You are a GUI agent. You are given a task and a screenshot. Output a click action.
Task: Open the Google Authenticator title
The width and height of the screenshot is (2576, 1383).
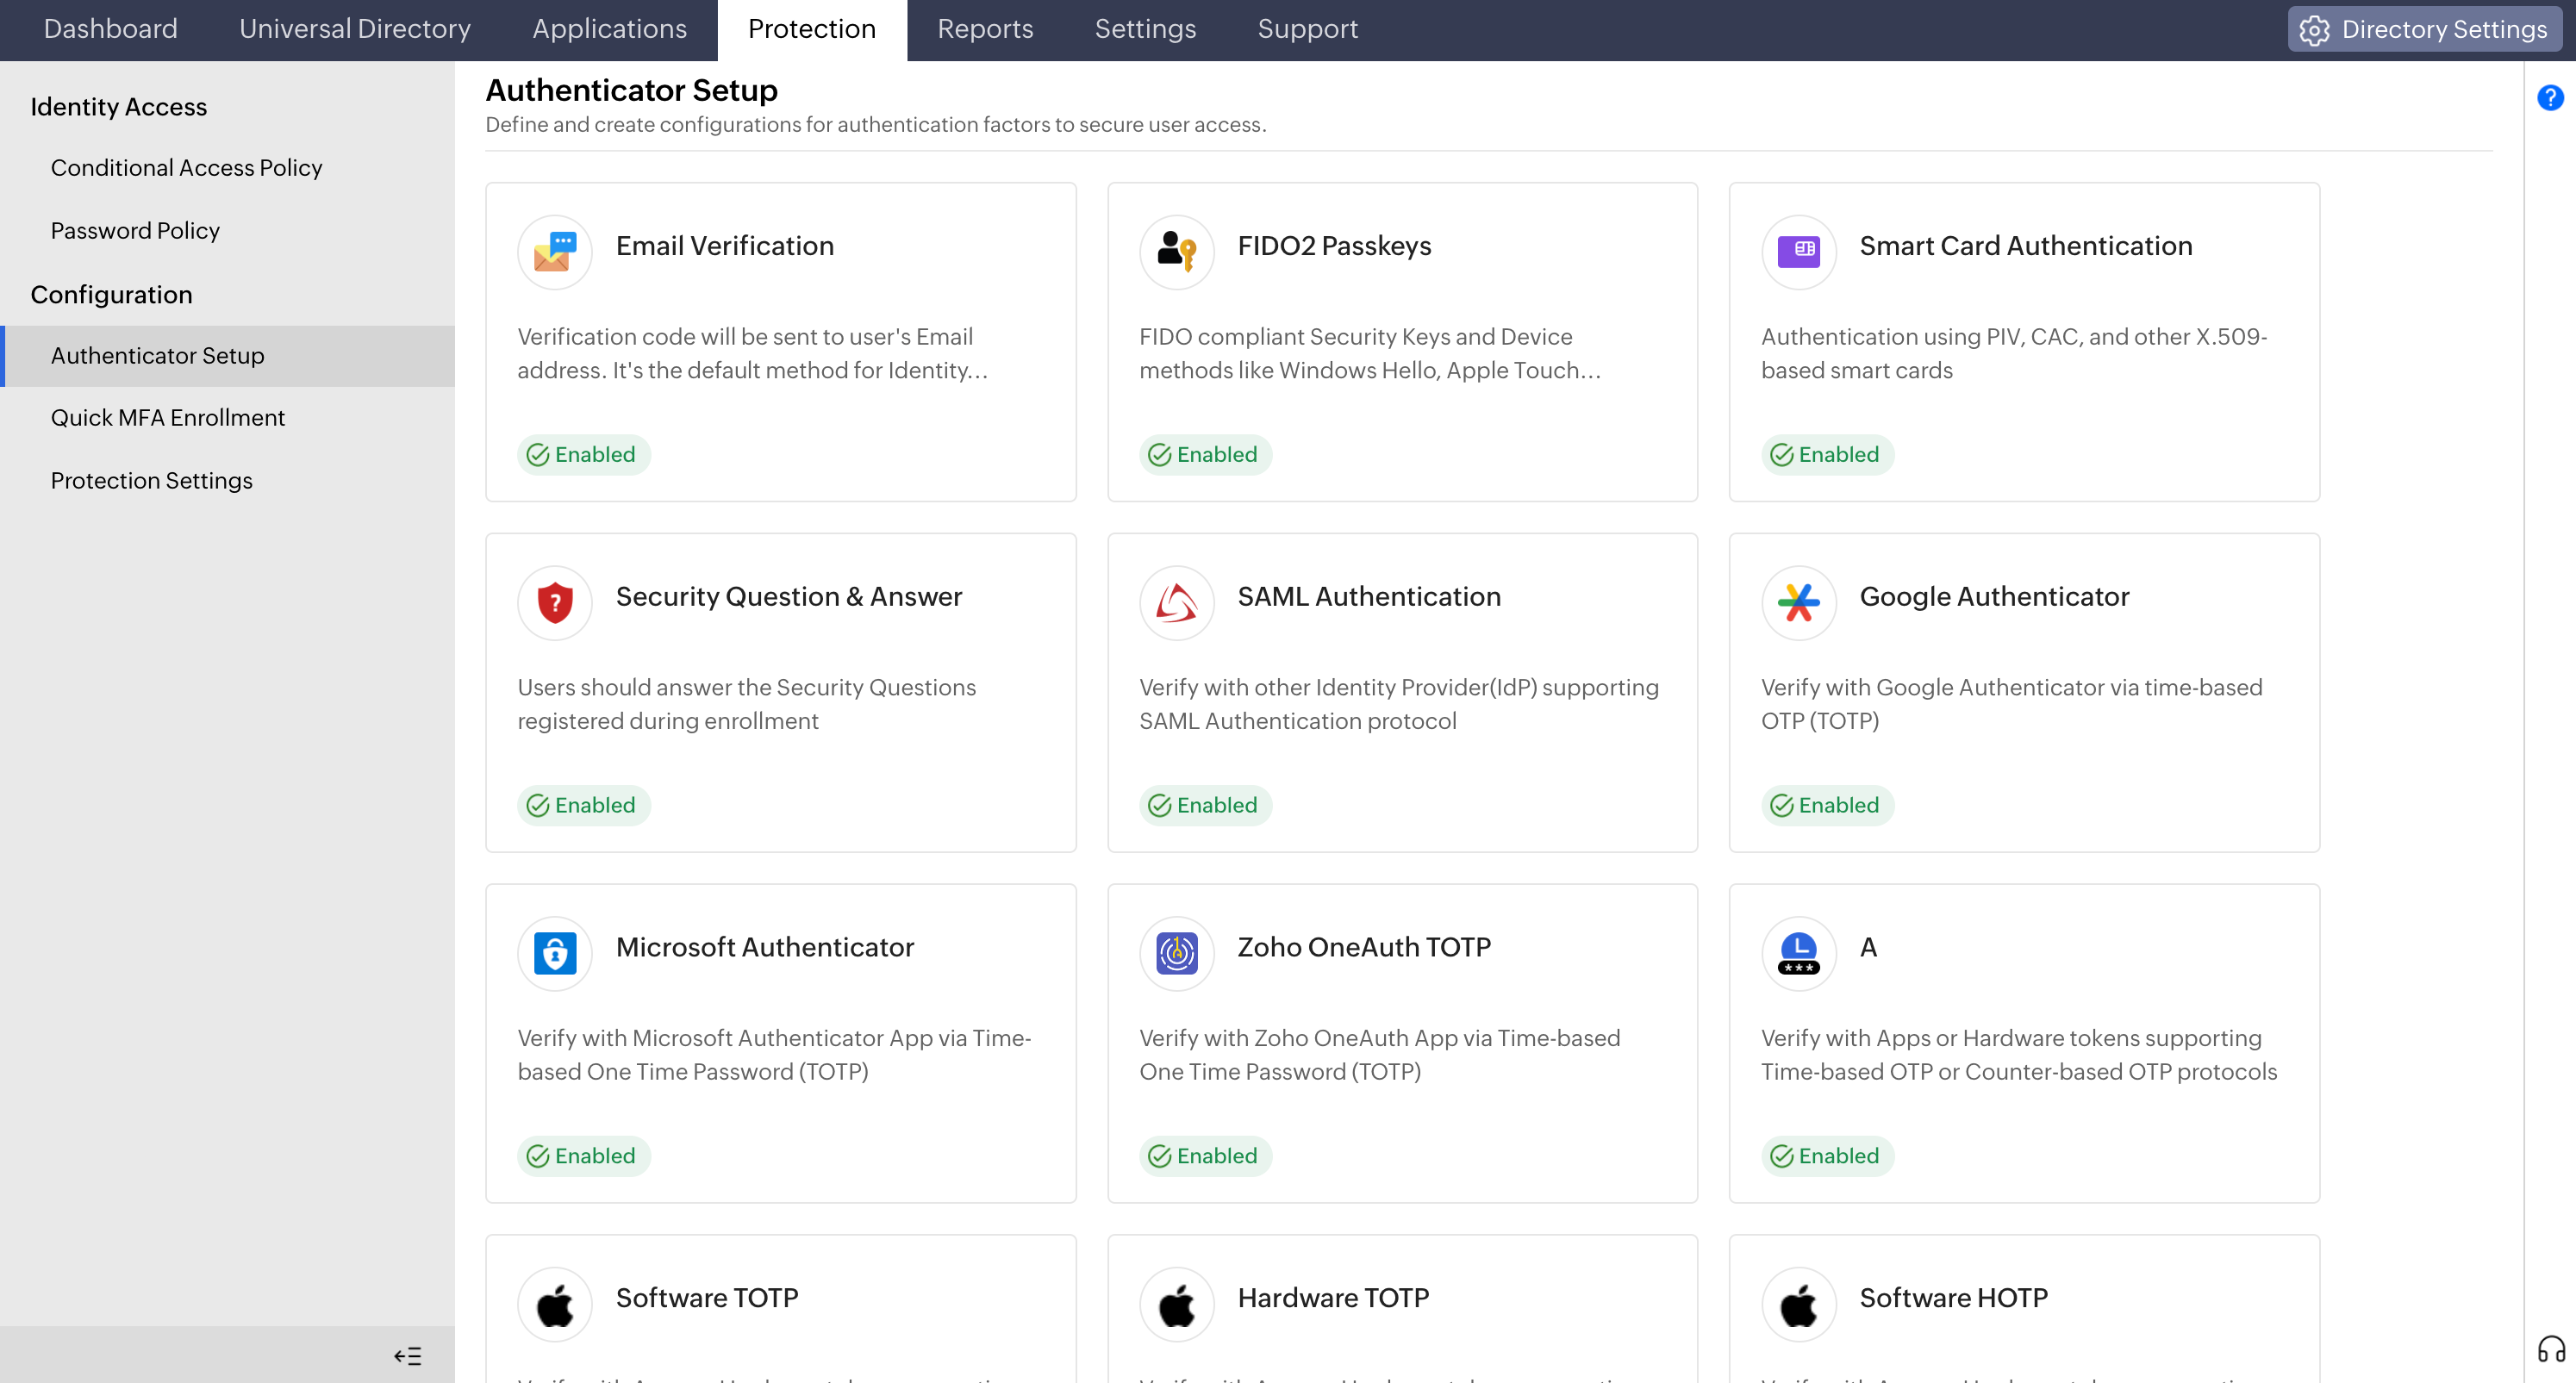[x=1994, y=597]
